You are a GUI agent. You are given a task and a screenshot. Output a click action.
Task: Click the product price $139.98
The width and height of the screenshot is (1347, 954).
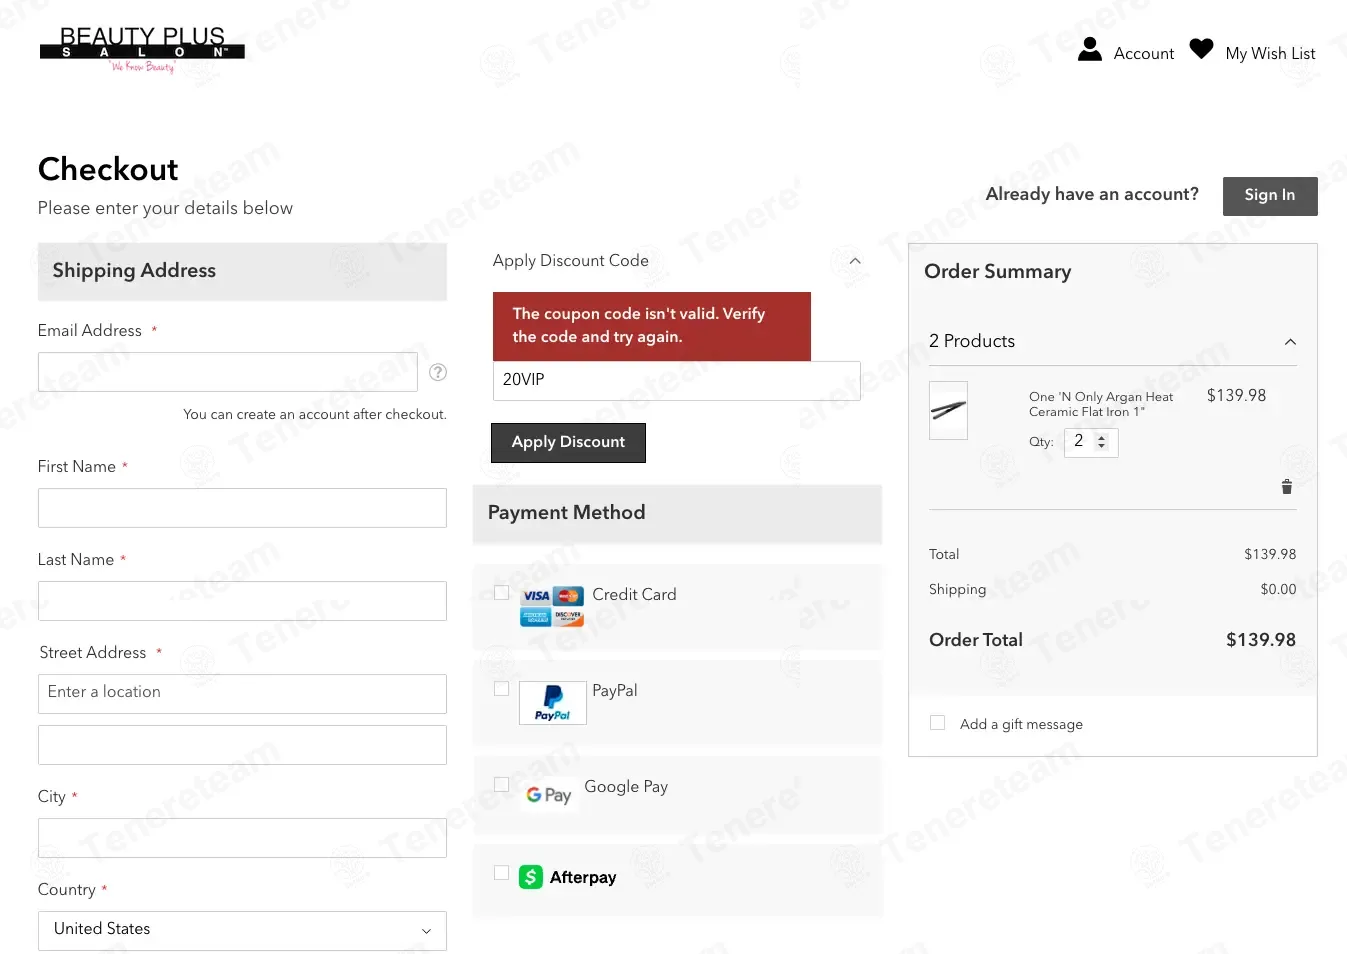tap(1236, 396)
